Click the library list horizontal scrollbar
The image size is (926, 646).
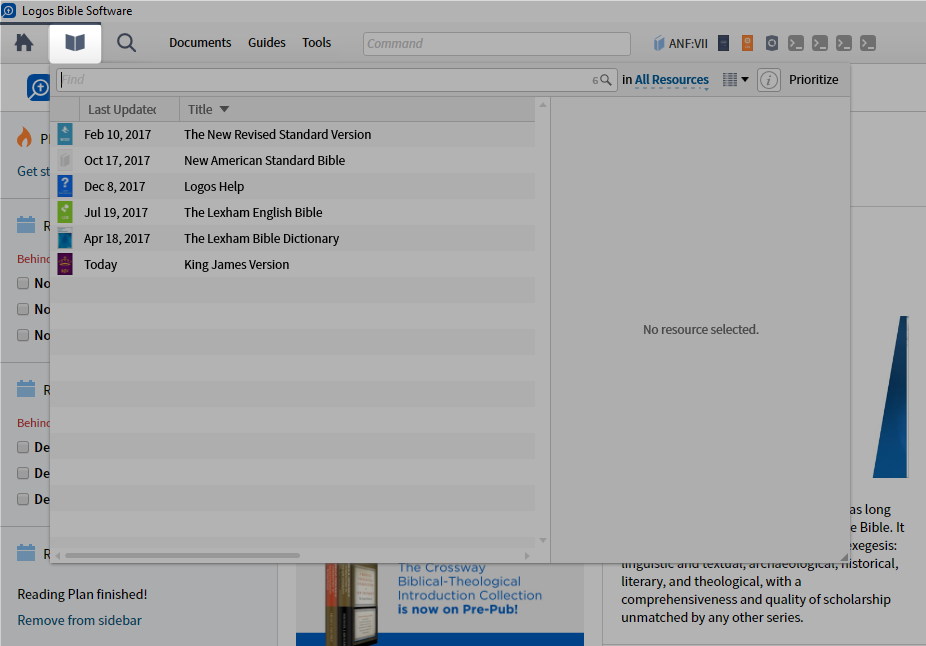[x=182, y=556]
